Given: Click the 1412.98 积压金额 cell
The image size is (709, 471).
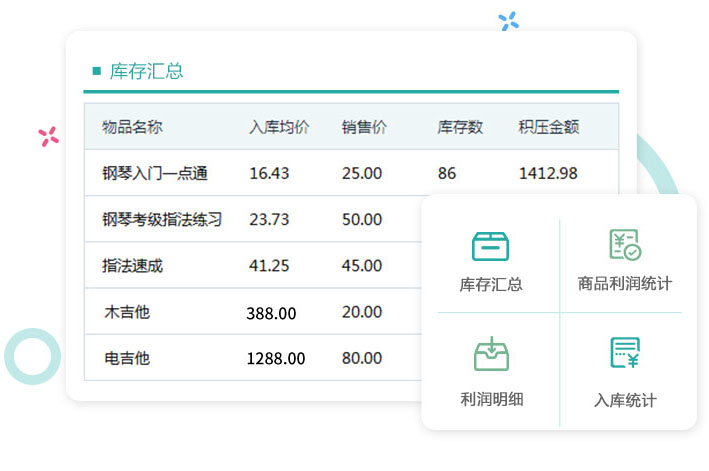Looking at the screenshot, I should pos(548,173).
